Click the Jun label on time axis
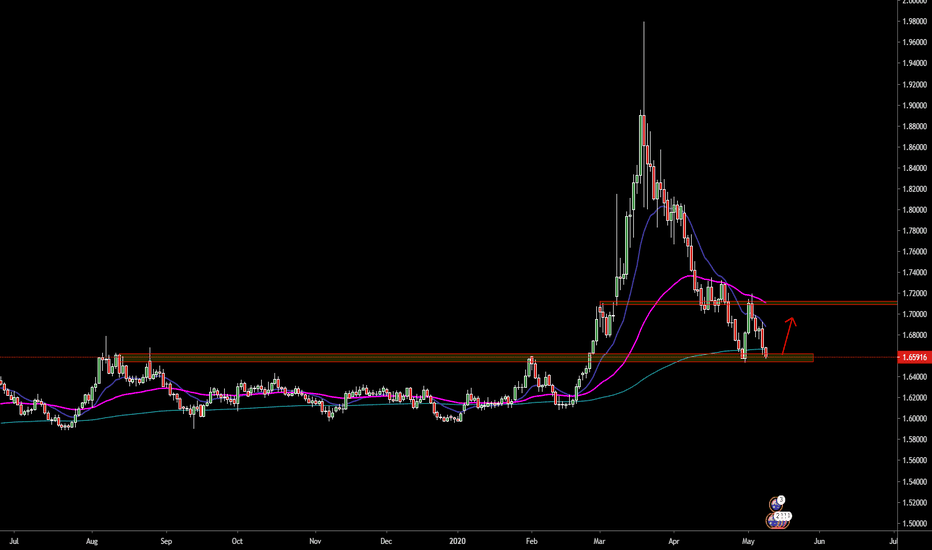The image size is (932, 550). pyautogui.click(x=819, y=541)
